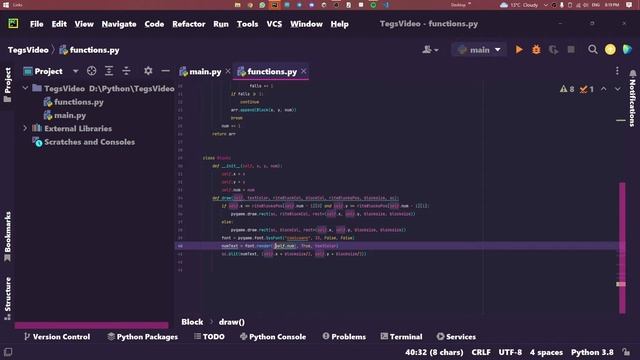Select Scratches and Consoles node

[84, 142]
